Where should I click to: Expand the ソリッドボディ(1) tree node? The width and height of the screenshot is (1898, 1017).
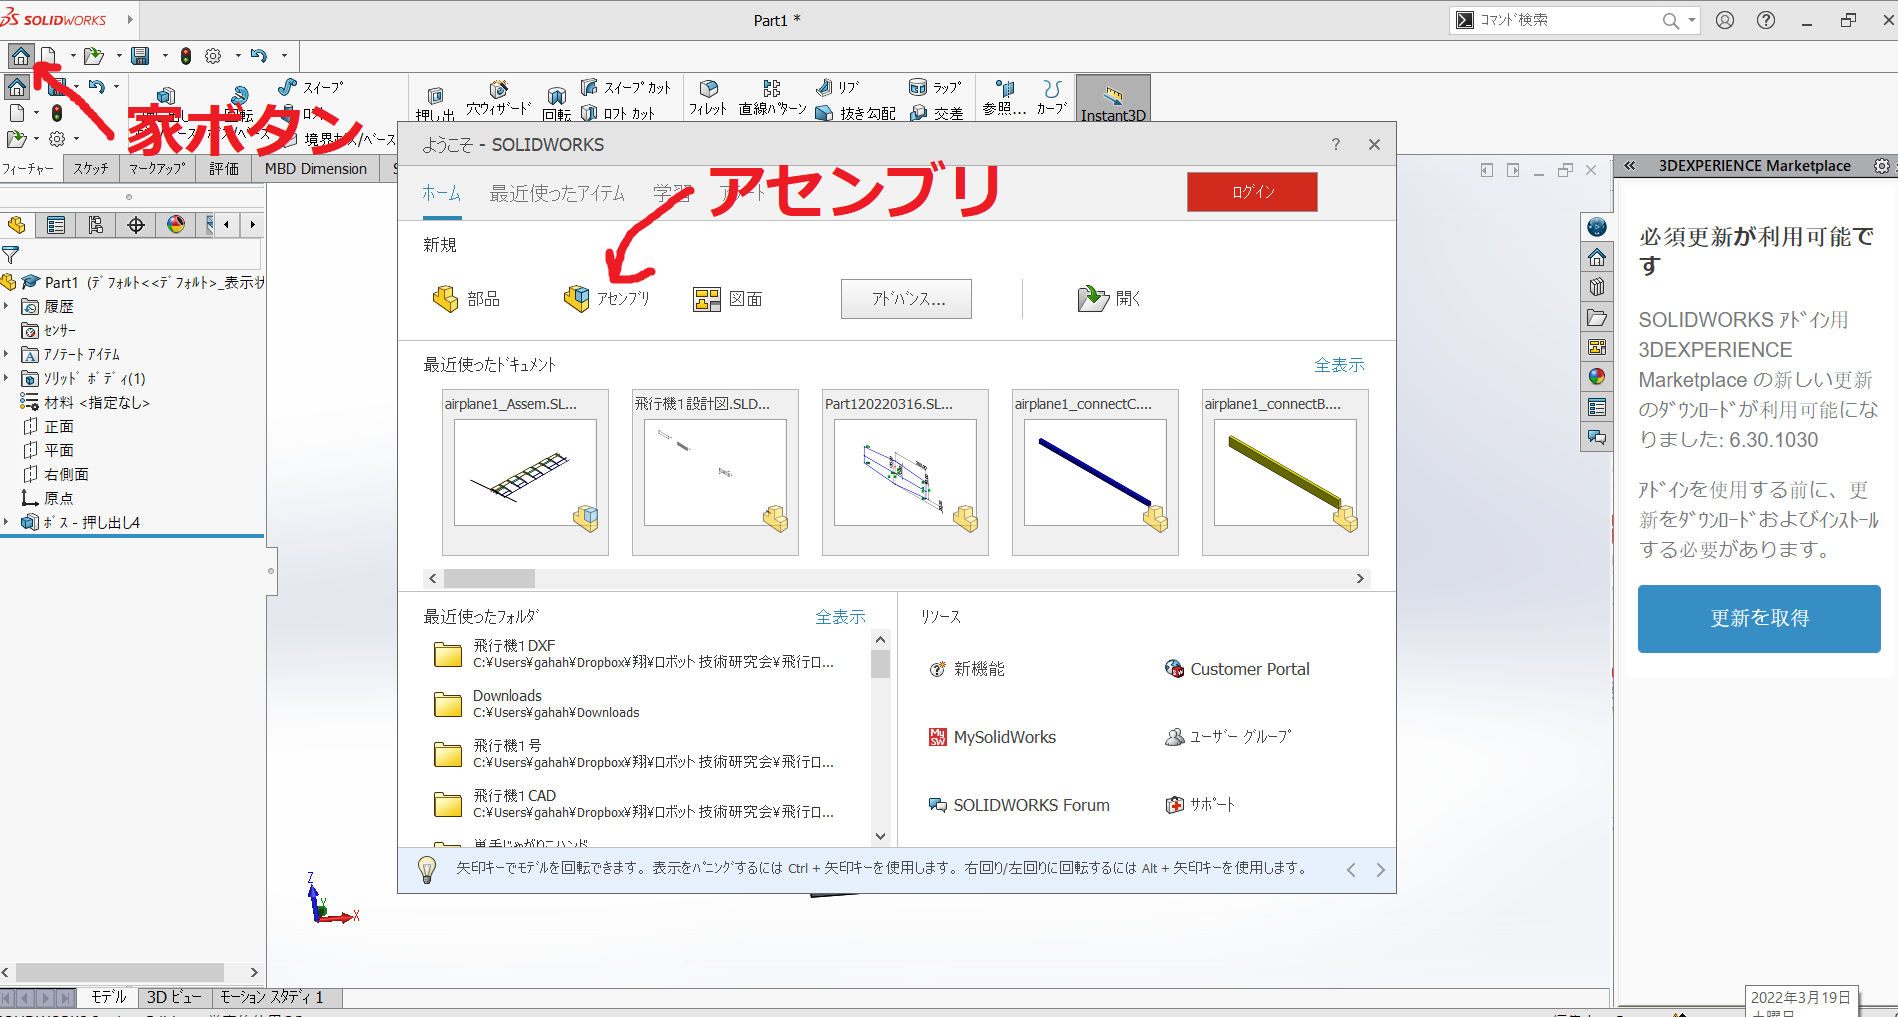point(7,379)
